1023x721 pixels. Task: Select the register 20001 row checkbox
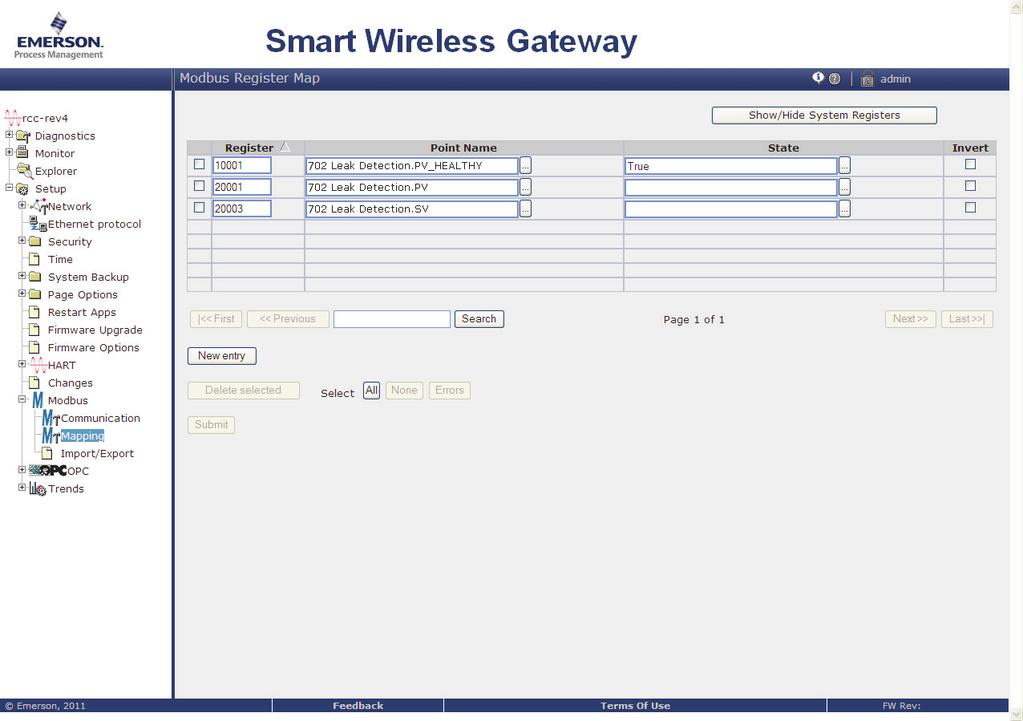click(199, 186)
